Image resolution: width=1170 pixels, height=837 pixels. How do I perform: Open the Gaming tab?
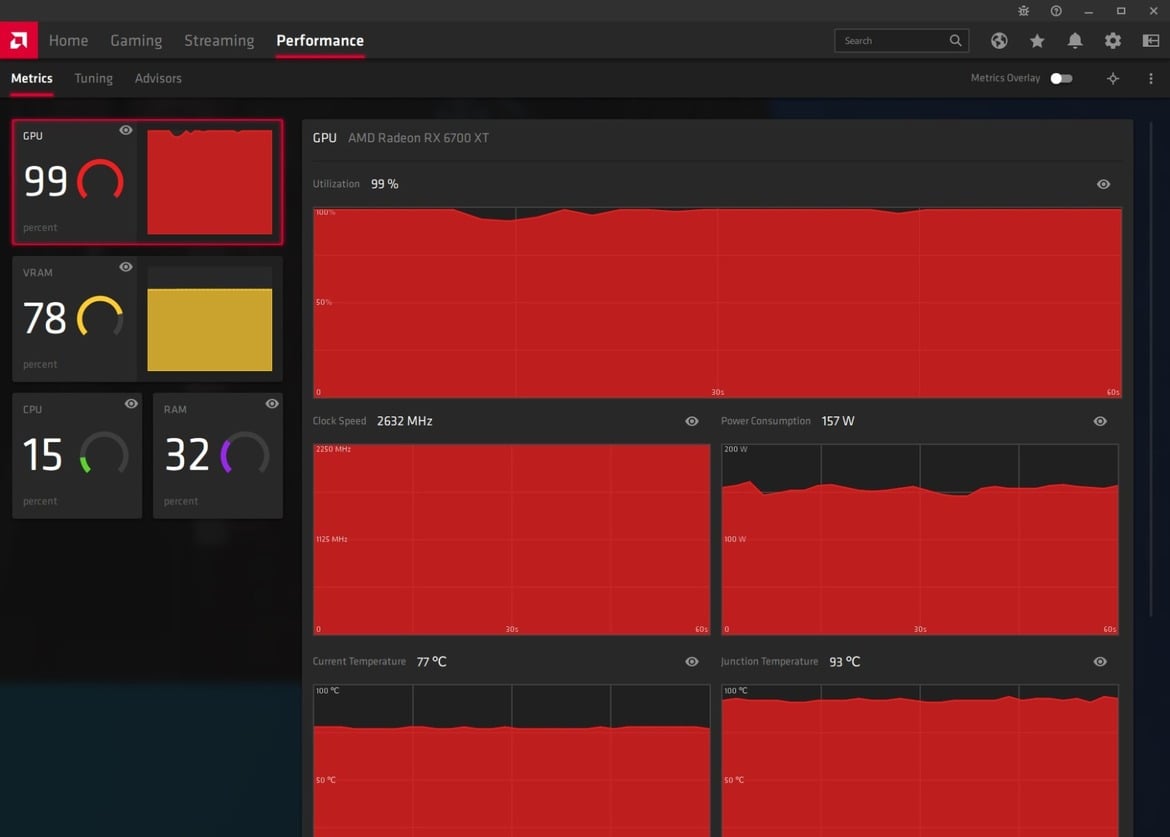pyautogui.click(x=136, y=41)
